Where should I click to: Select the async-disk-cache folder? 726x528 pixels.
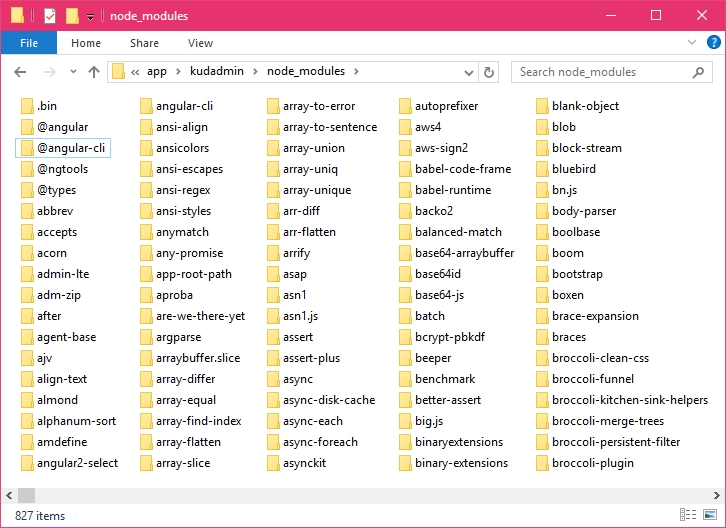pos(322,400)
